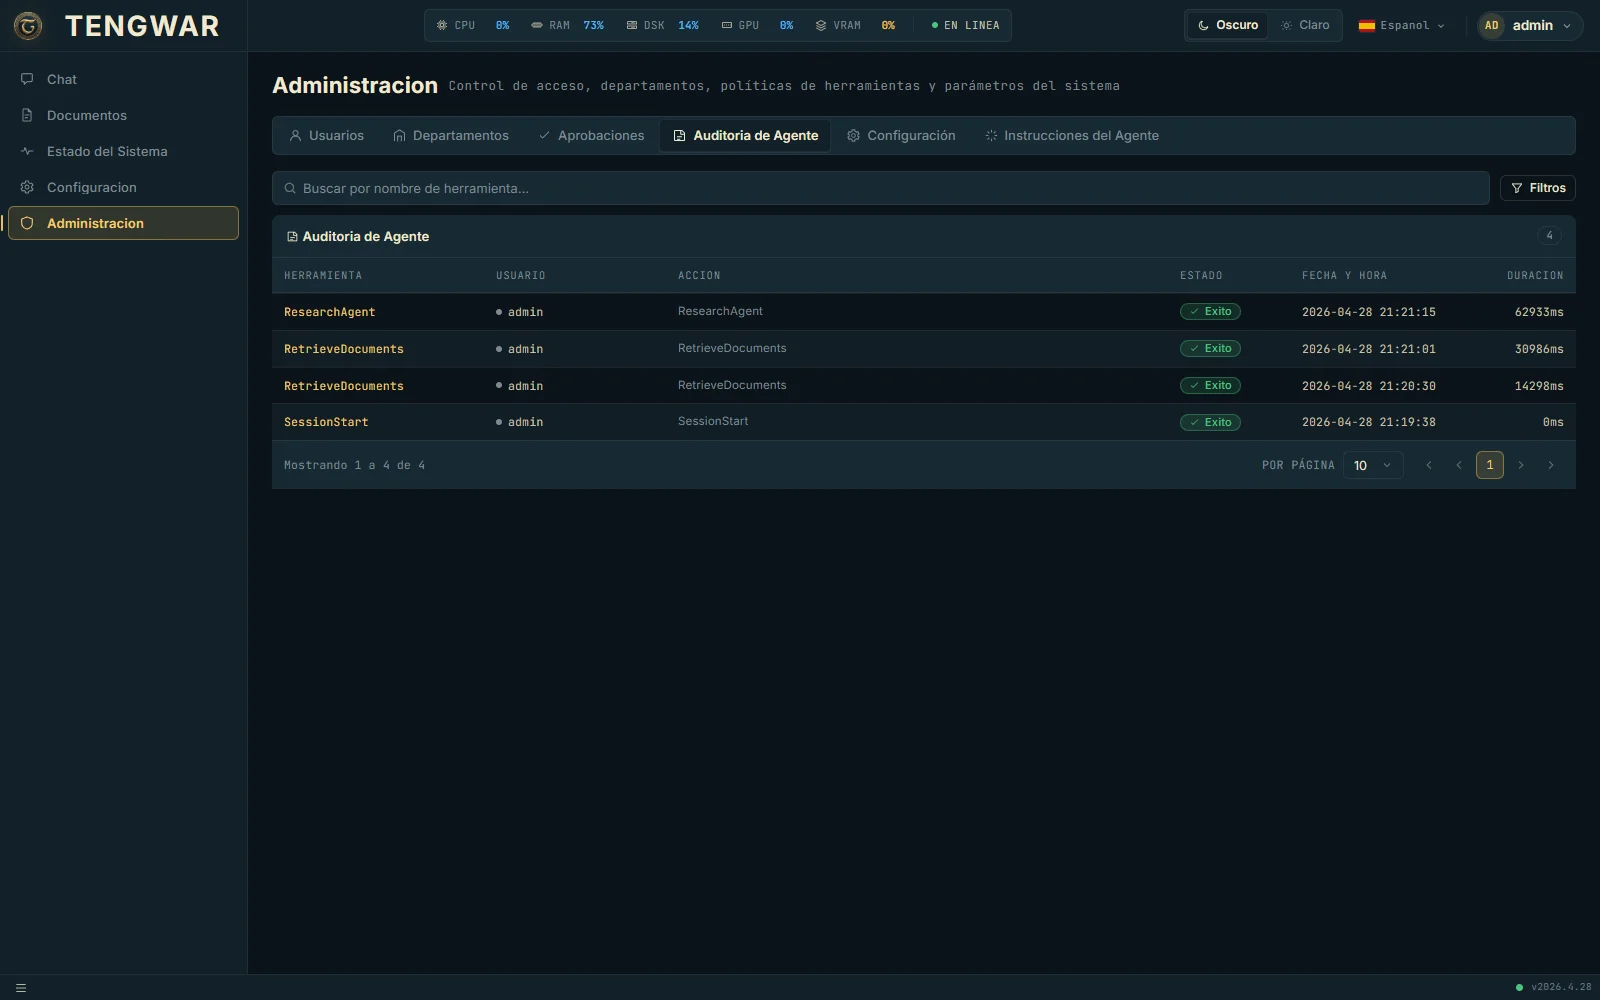Go to previous page of results

[x=1459, y=465]
